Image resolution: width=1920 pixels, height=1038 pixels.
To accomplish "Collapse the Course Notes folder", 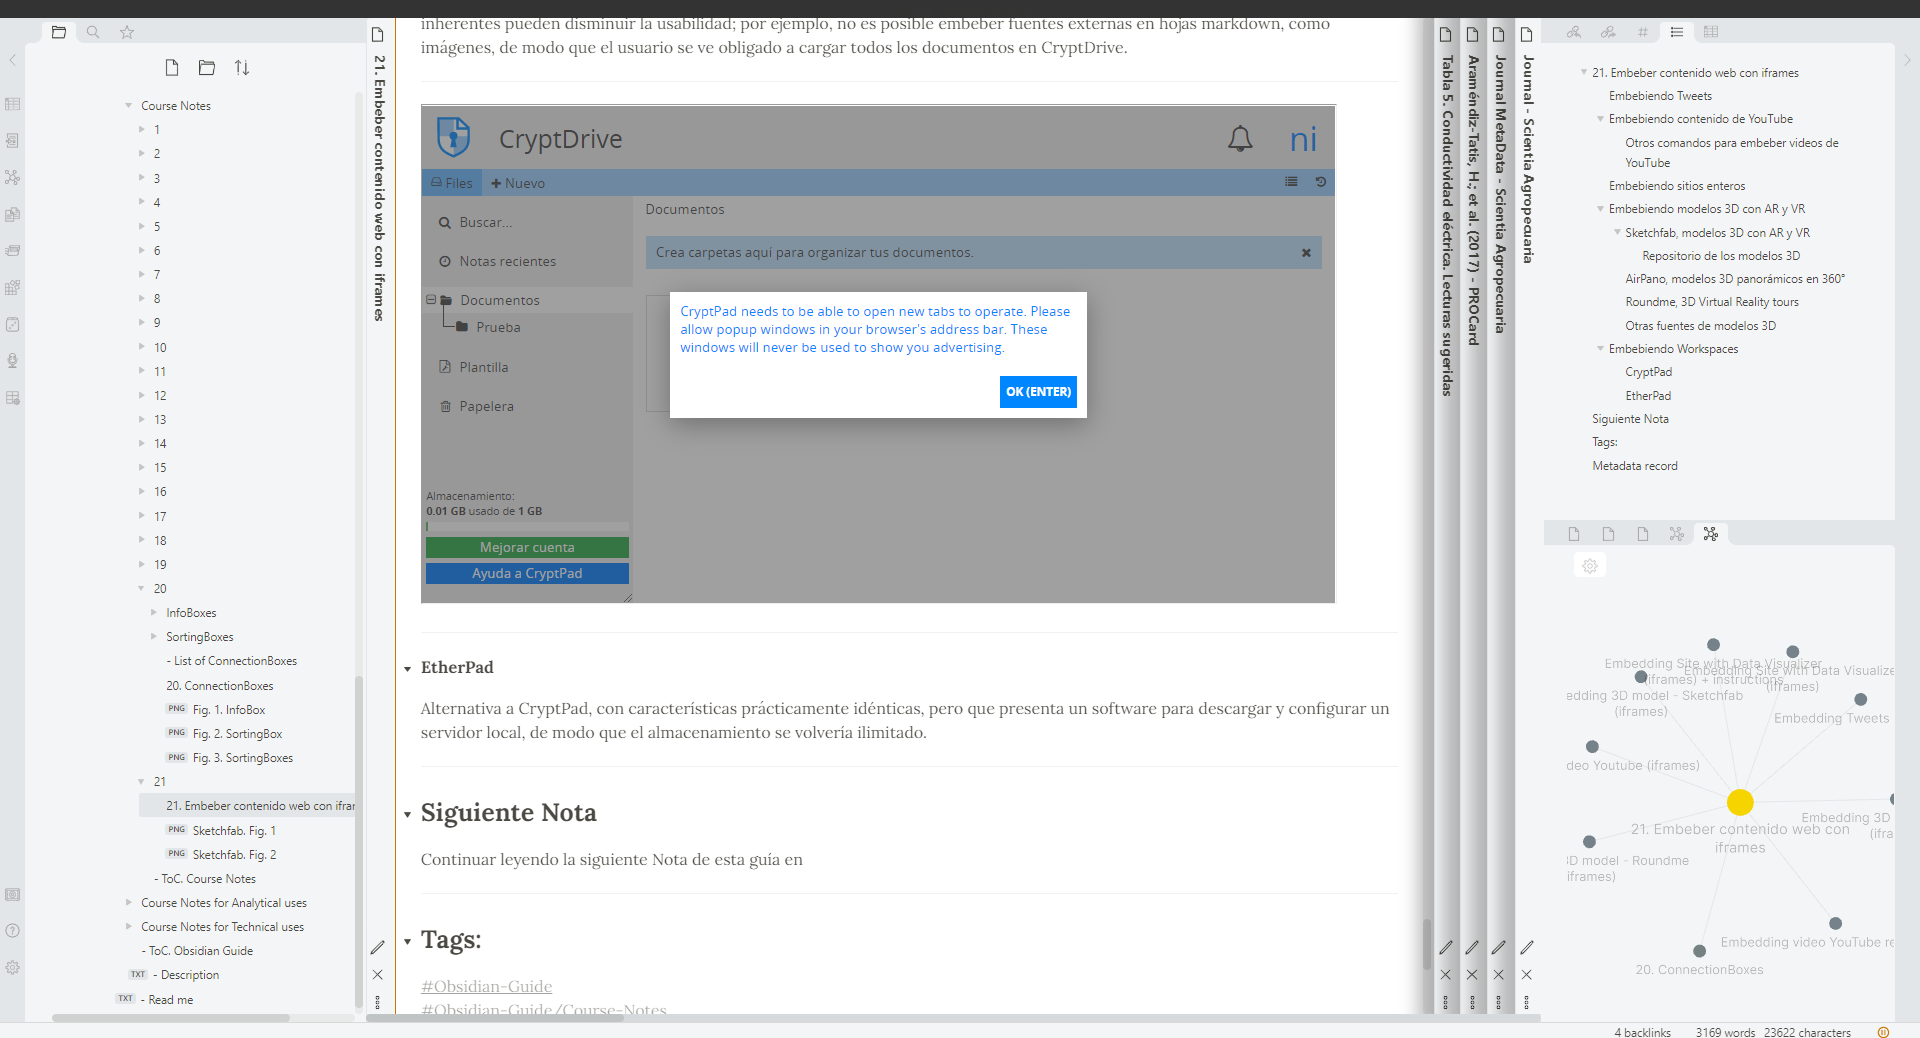I will [x=128, y=105].
